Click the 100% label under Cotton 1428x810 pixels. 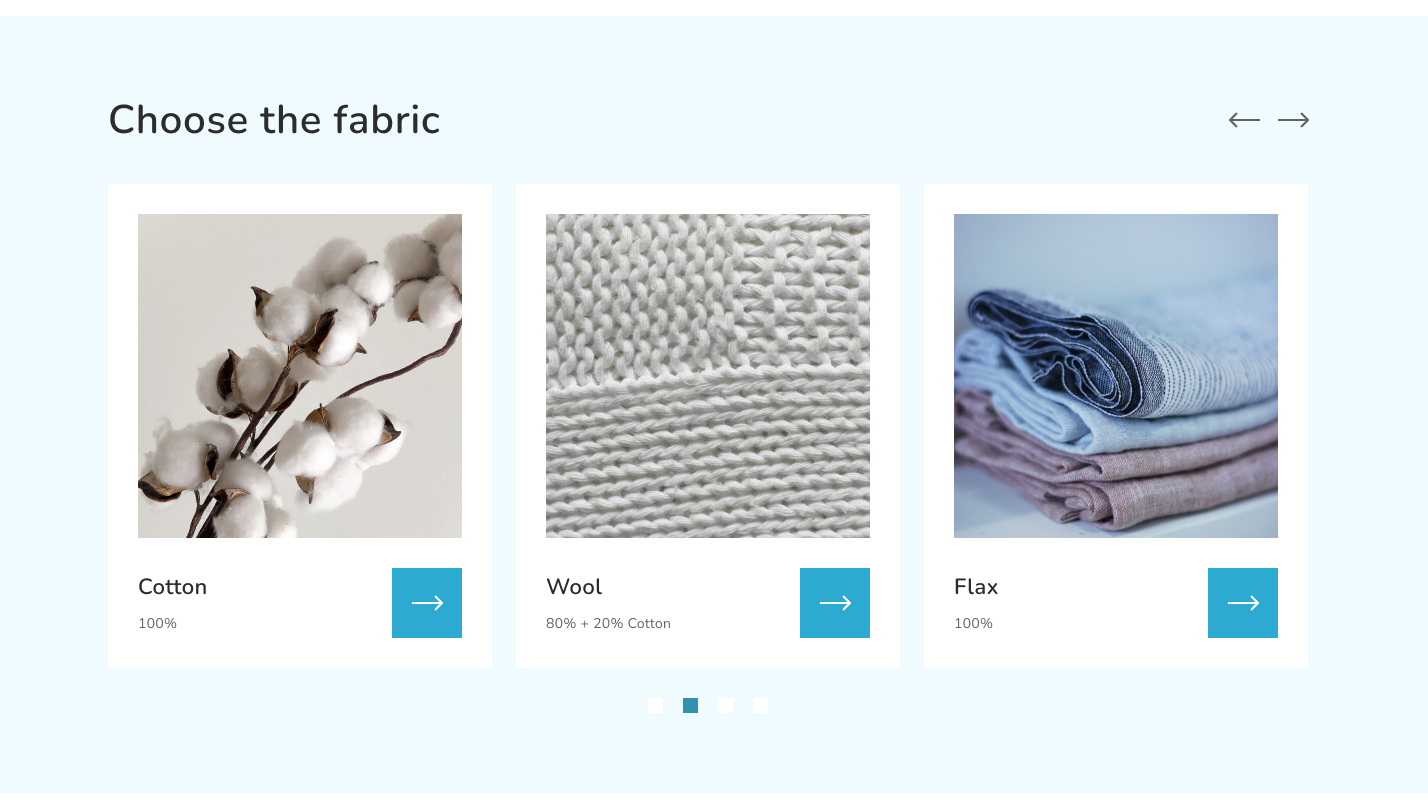tap(157, 624)
